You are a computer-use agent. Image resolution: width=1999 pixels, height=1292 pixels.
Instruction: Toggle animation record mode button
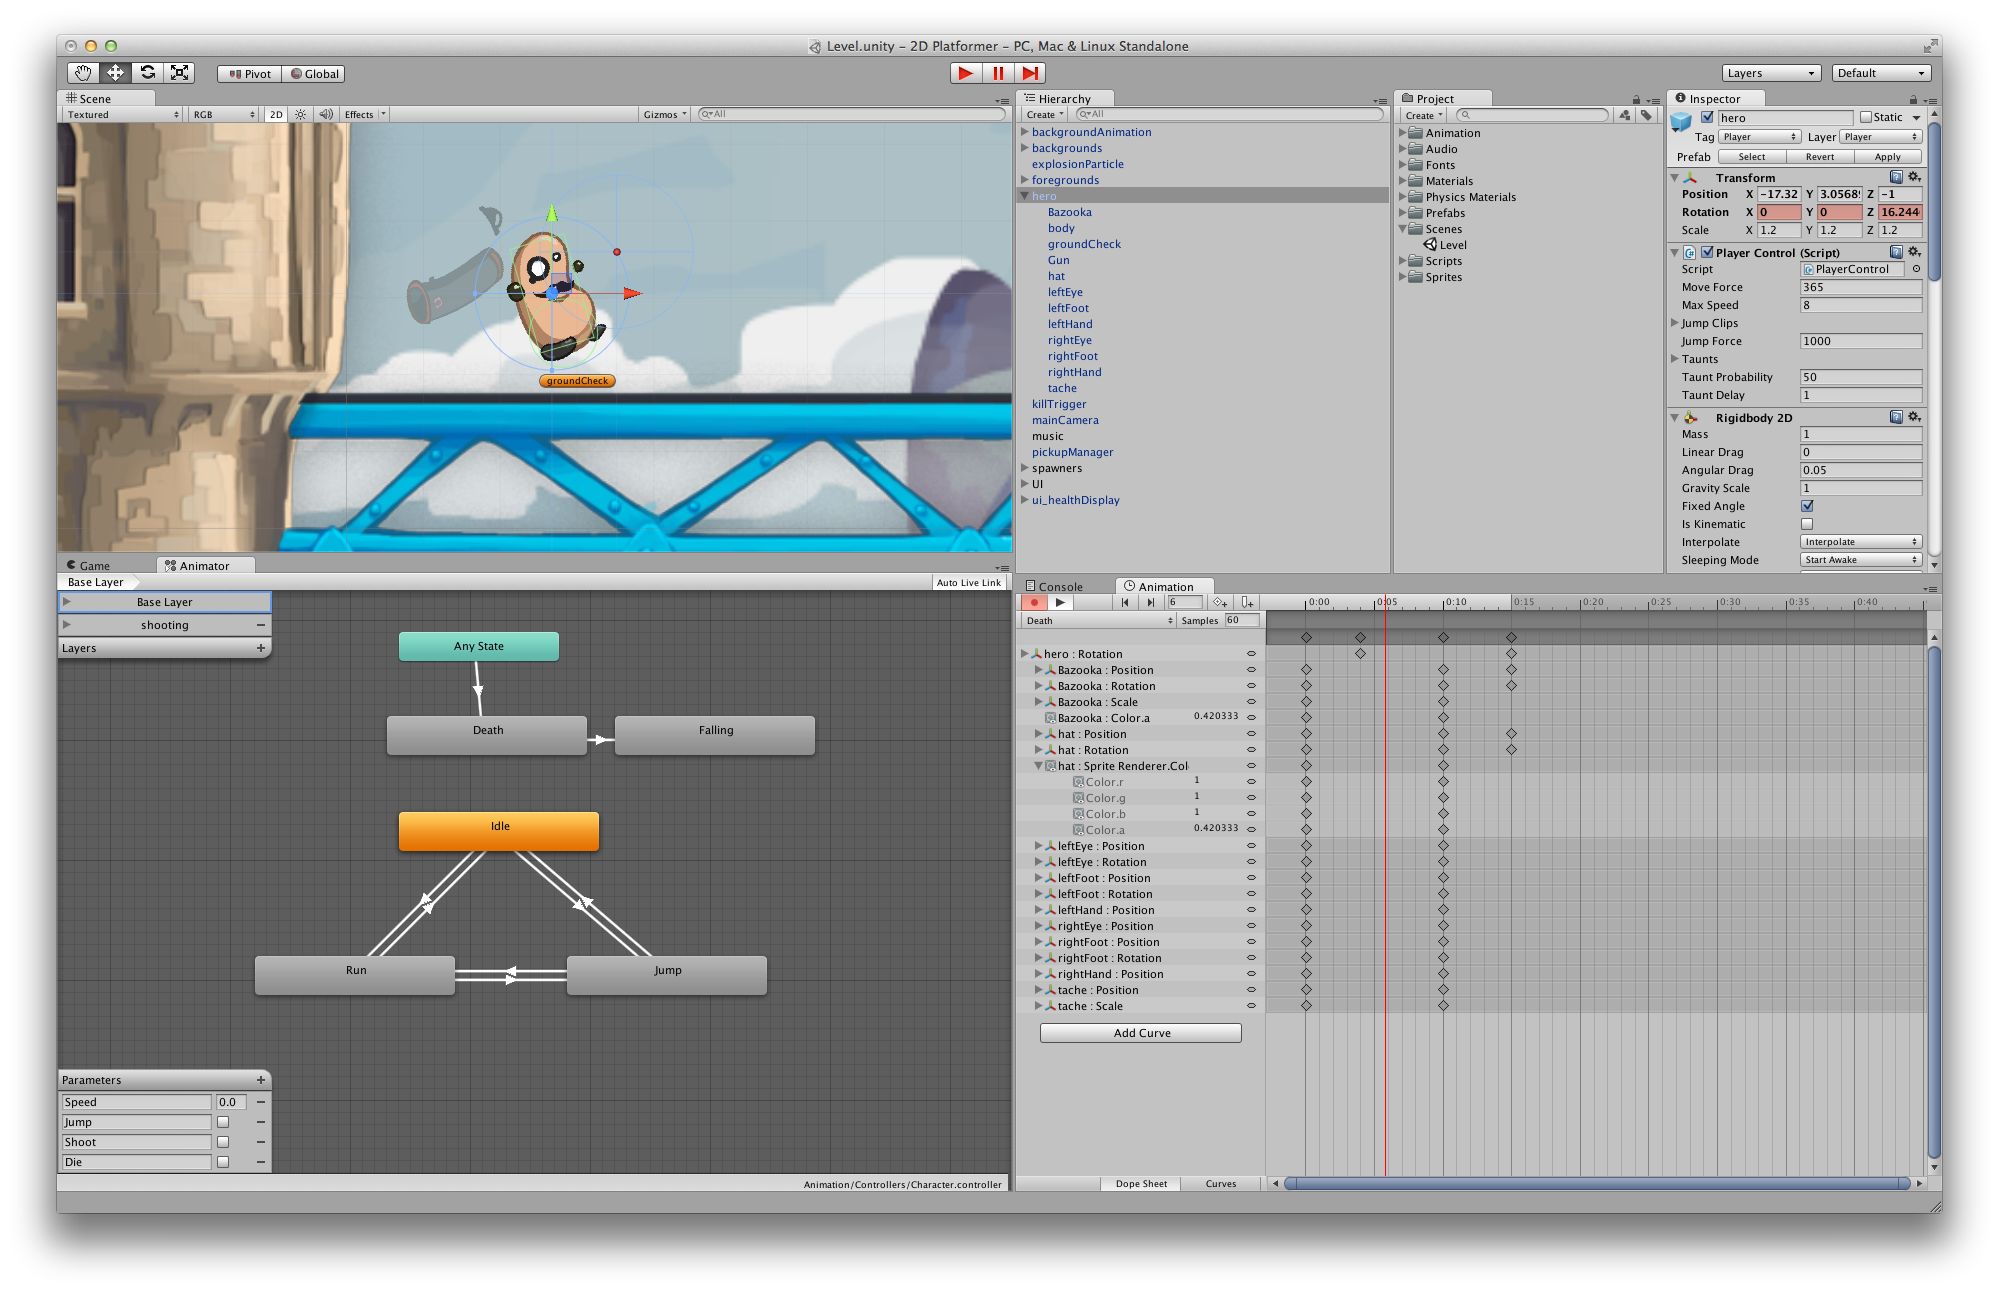1034,602
